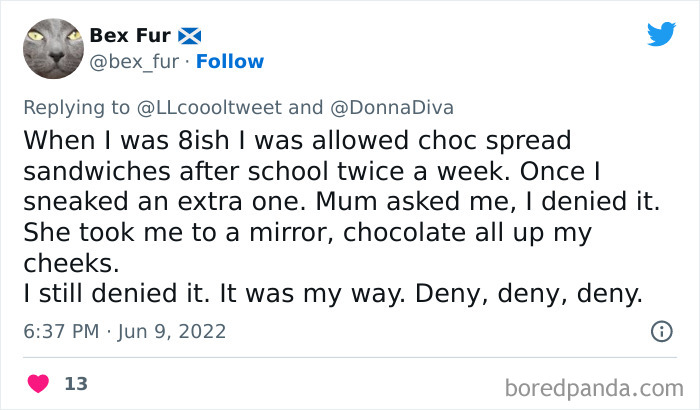Open the grey cat profile picture
700x410 pixels.
pyautogui.click(x=50, y=49)
